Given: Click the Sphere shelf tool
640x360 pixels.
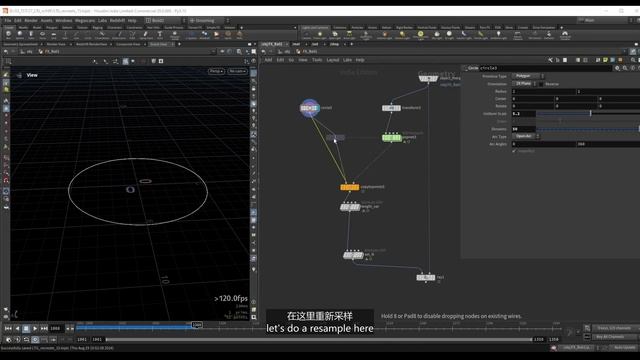Looking at the screenshot, I should pyautogui.click(x=20, y=35).
